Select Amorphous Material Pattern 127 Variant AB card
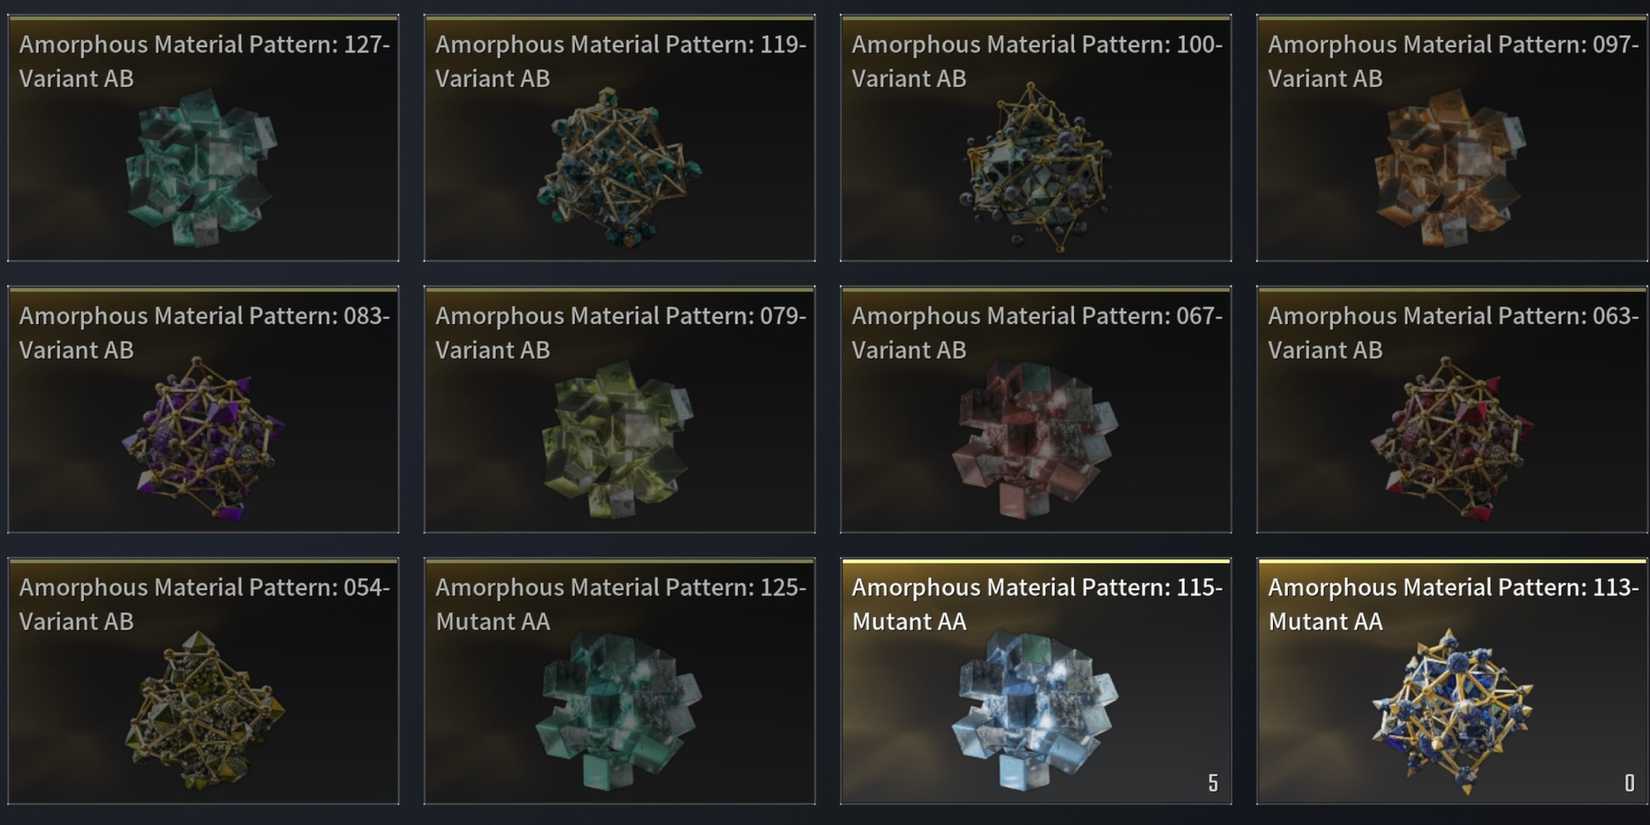The height and width of the screenshot is (825, 1650). (x=203, y=138)
